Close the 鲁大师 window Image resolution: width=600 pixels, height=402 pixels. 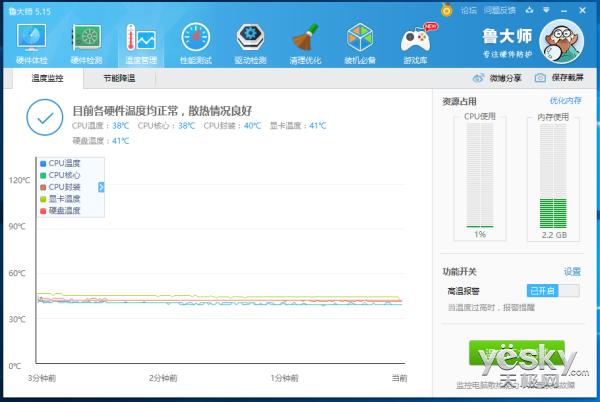[x=582, y=10]
